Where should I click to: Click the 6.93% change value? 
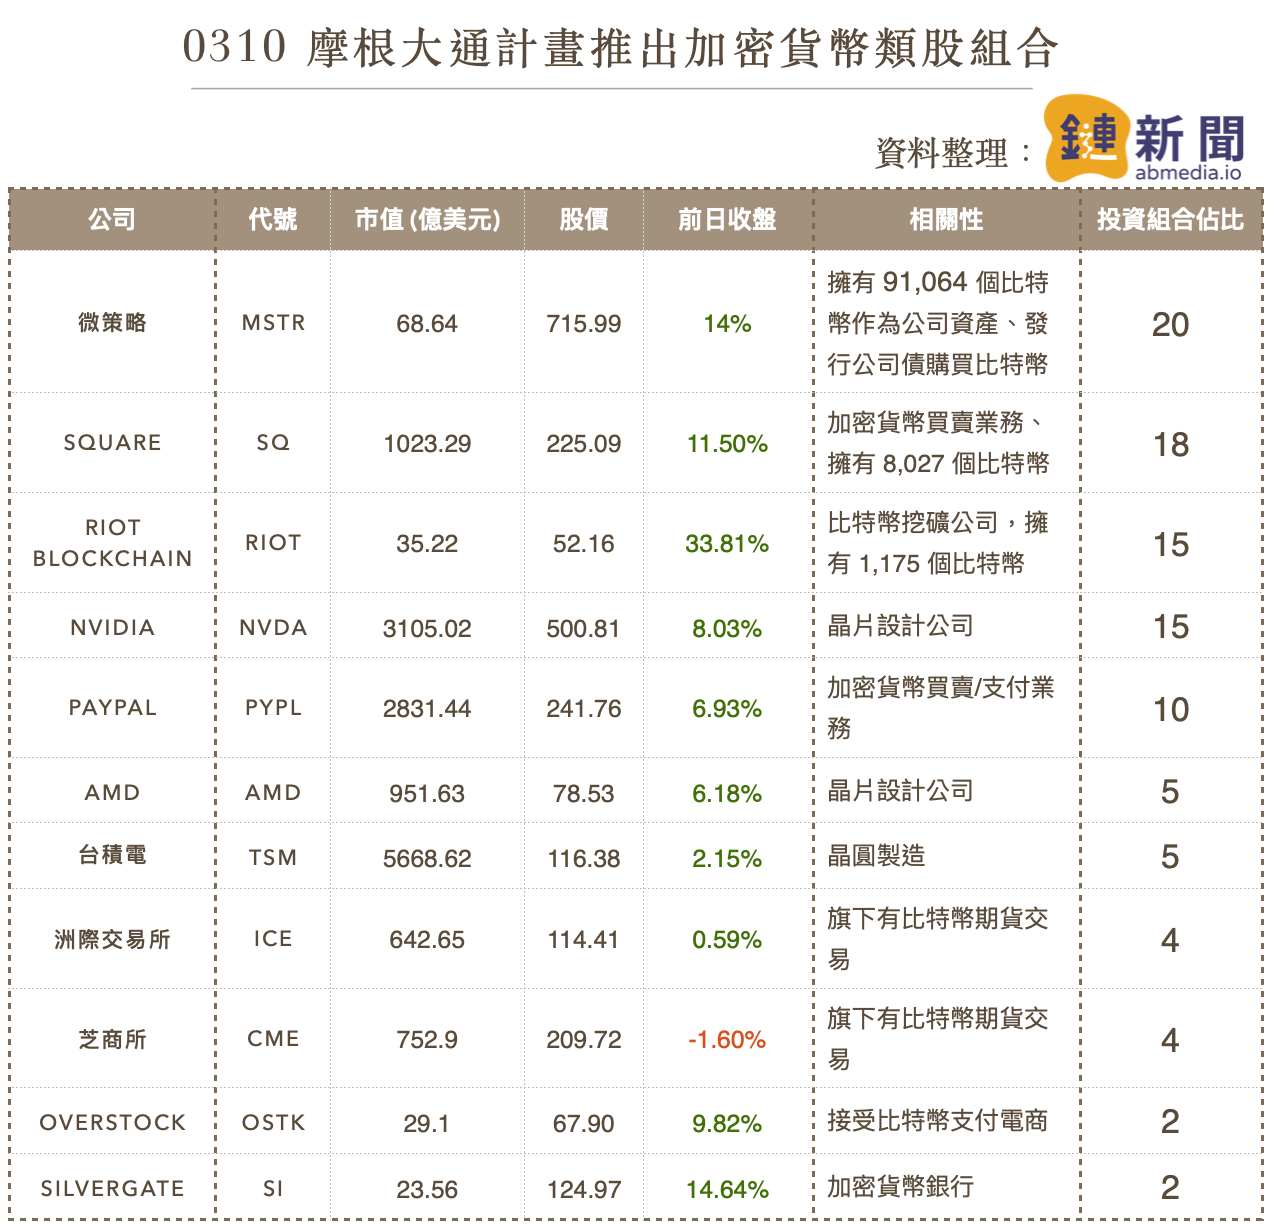(x=727, y=709)
